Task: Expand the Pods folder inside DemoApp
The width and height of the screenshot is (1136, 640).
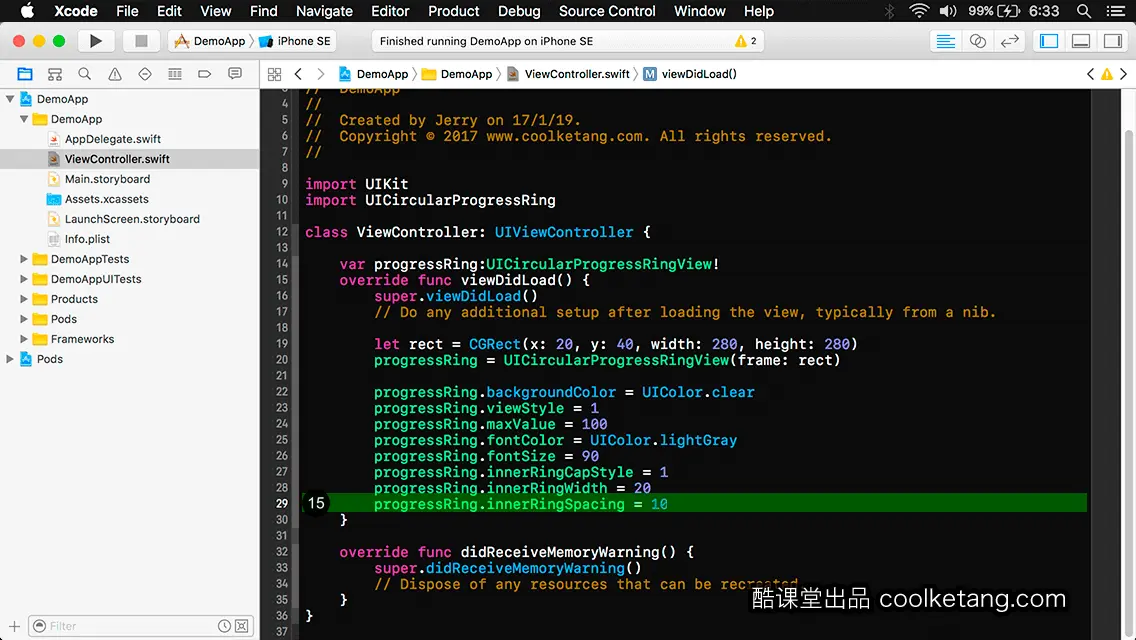Action: 24,319
